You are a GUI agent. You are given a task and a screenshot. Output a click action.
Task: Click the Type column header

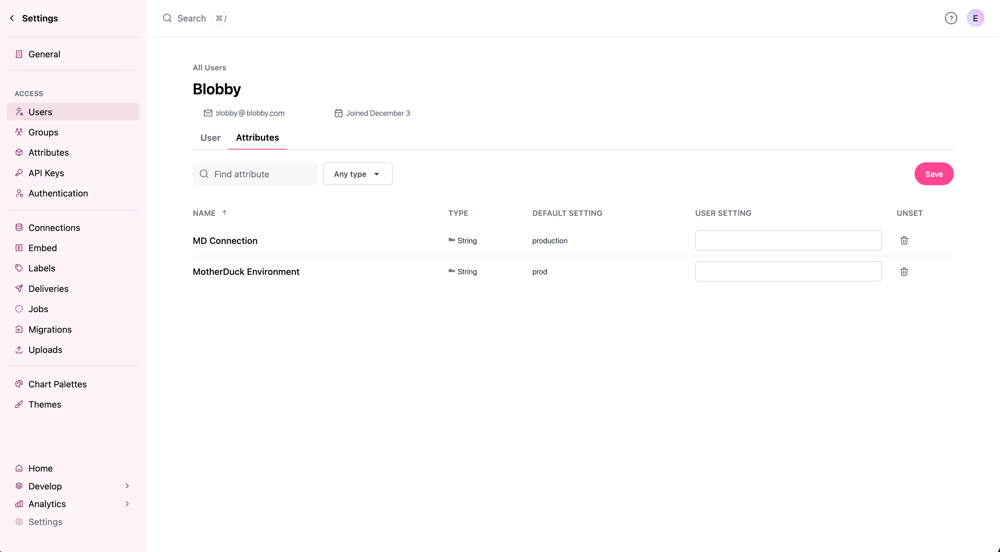click(x=458, y=213)
